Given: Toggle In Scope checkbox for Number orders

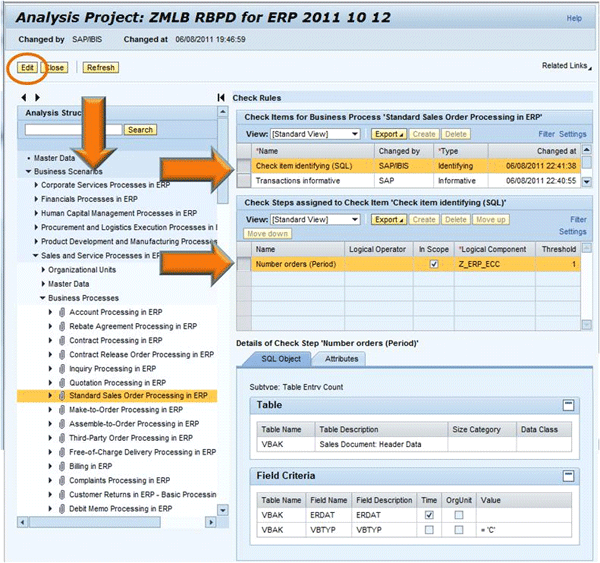Looking at the screenshot, I should click(x=433, y=264).
